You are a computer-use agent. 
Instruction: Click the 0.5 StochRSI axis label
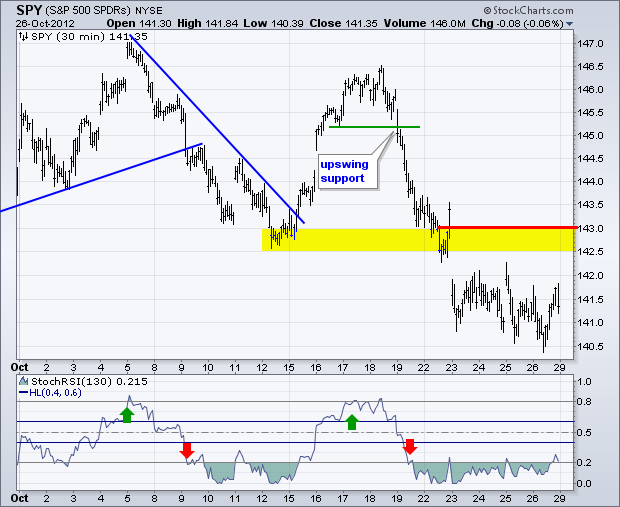[x=584, y=433]
